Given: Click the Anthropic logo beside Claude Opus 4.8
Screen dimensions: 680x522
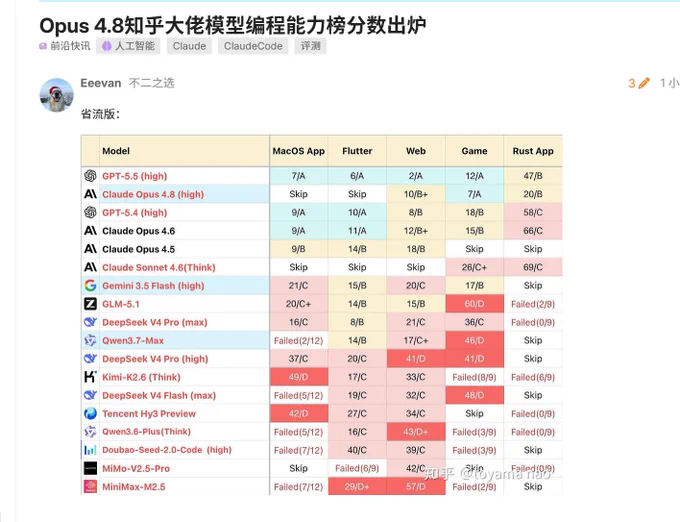Looking at the screenshot, I should 90,194.
